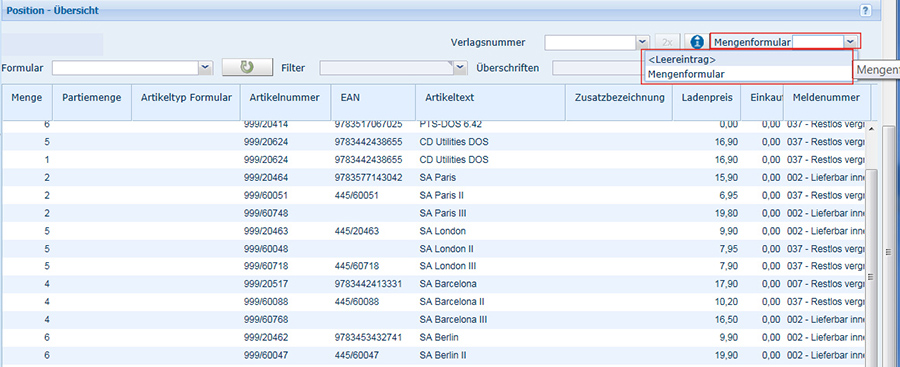Click the Zusatzbezeichnung column header
The width and height of the screenshot is (900, 367).
point(619,103)
